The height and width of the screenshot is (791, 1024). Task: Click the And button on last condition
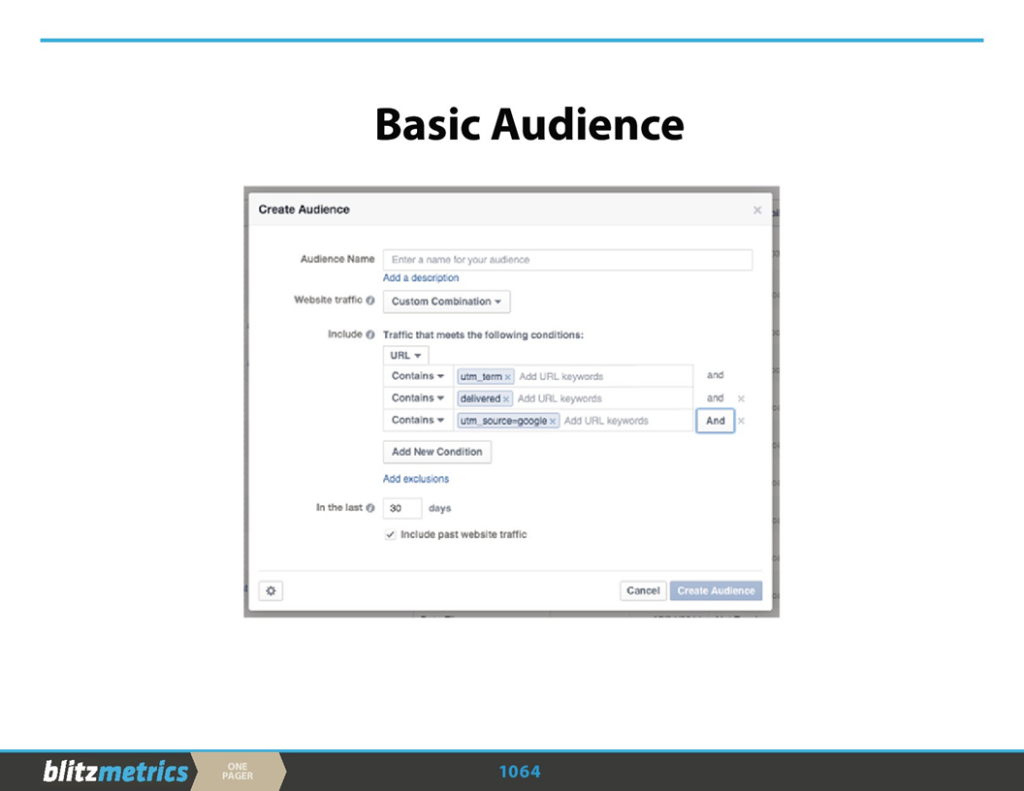715,421
